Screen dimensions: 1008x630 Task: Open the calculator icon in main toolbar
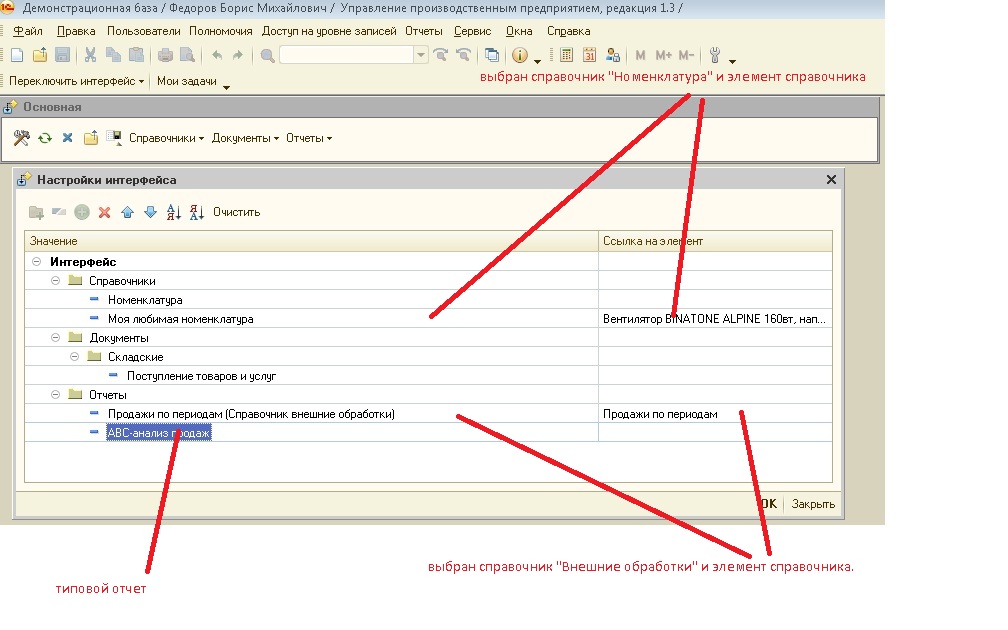566,55
